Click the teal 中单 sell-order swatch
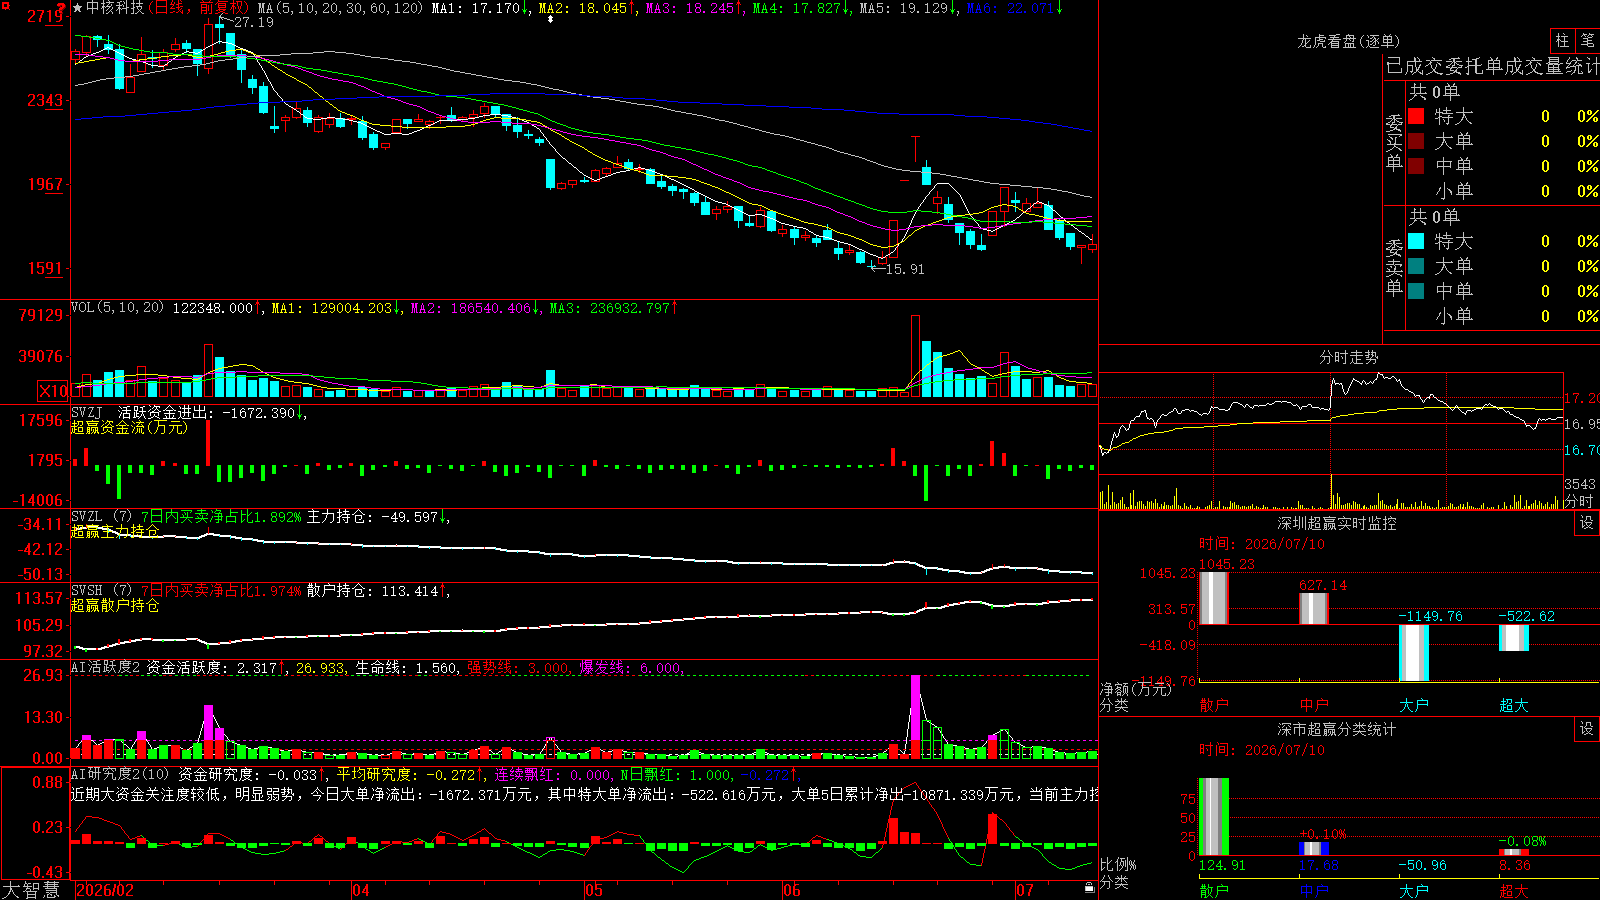Image resolution: width=1600 pixels, height=900 pixels. 1416,291
